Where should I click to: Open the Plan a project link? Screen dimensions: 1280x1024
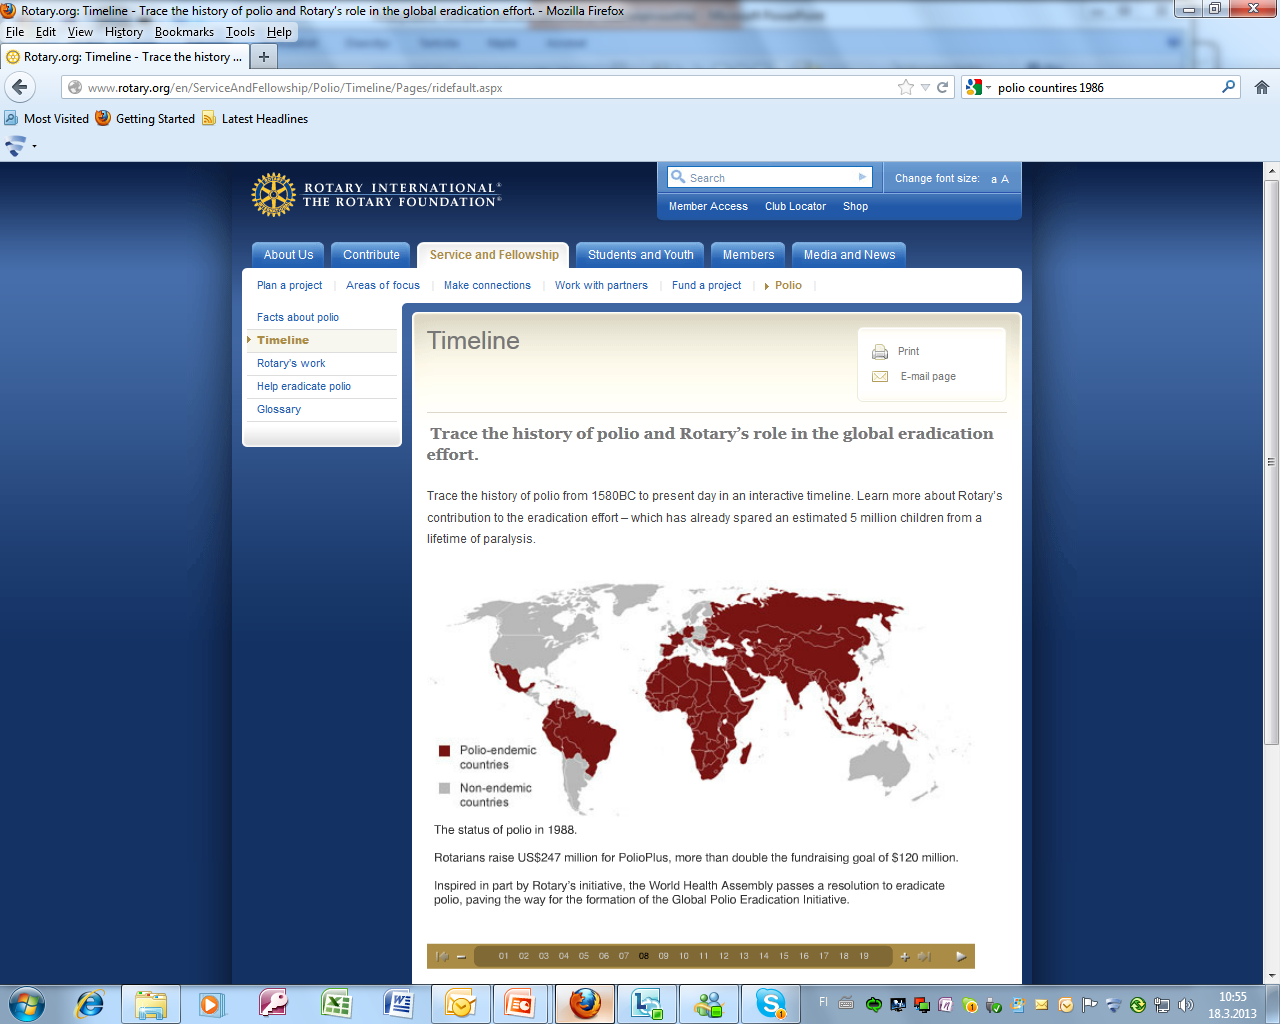coord(289,285)
